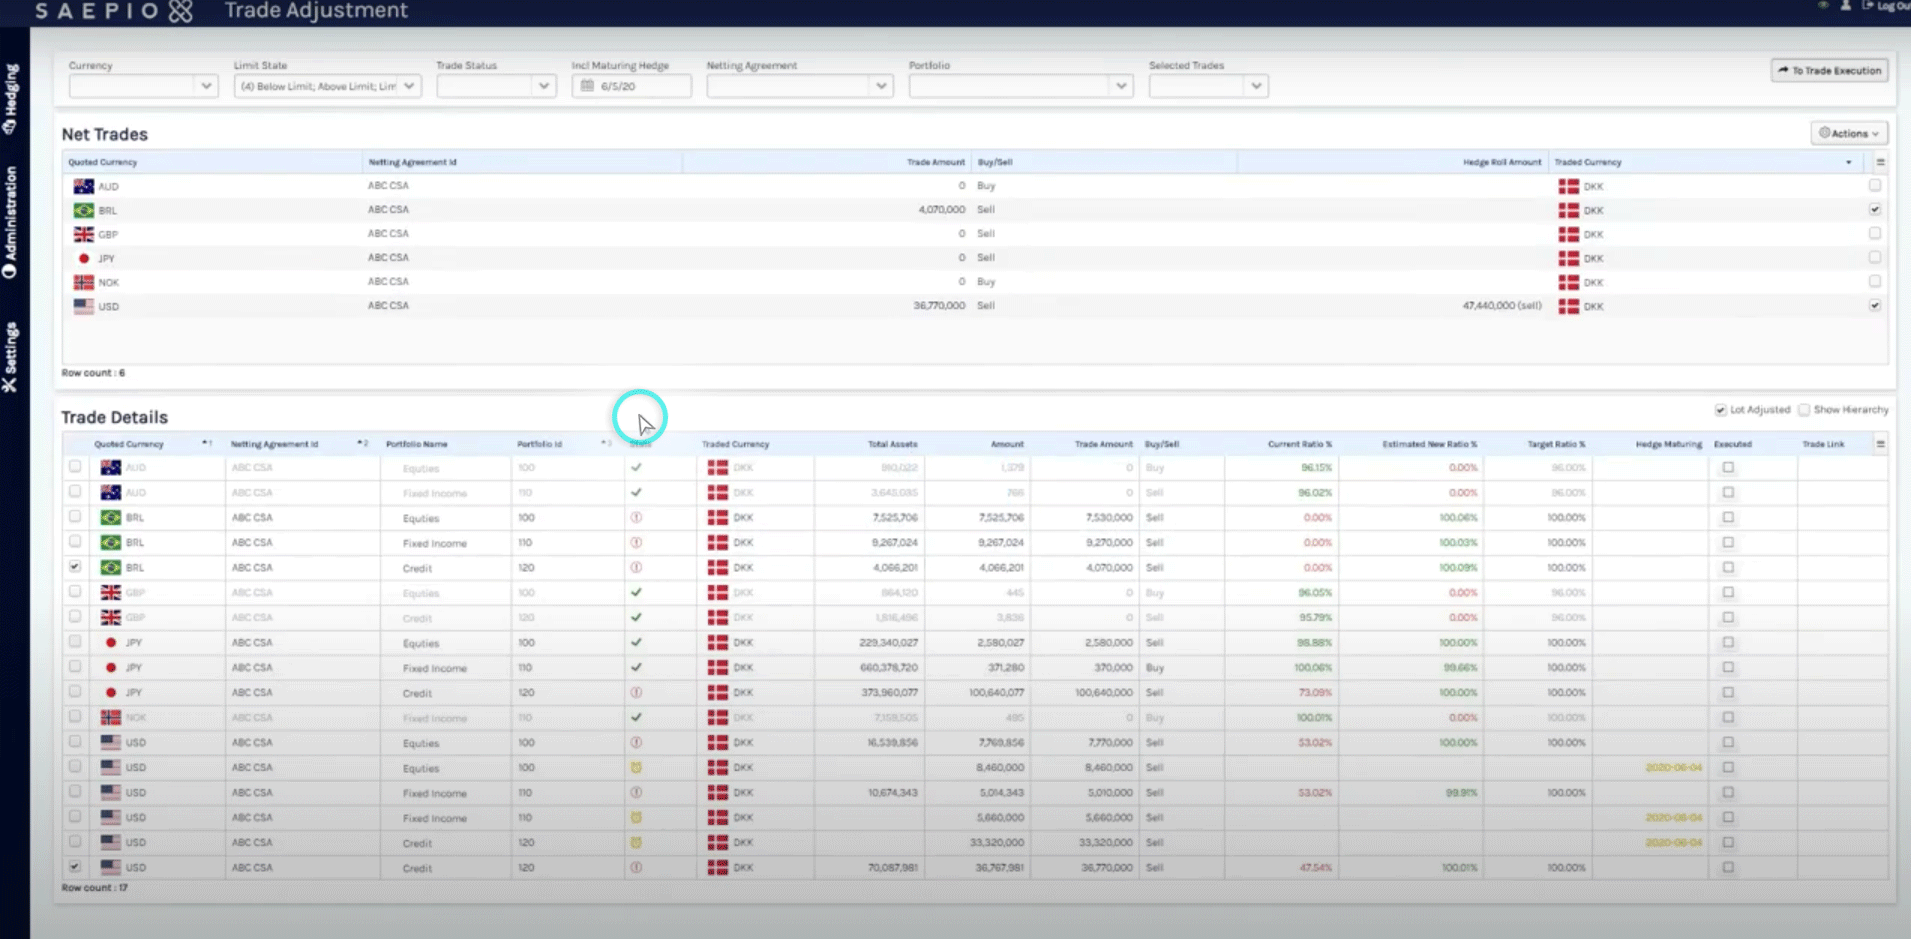
Task: Open the Administration sidebar tab
Action: [11, 222]
